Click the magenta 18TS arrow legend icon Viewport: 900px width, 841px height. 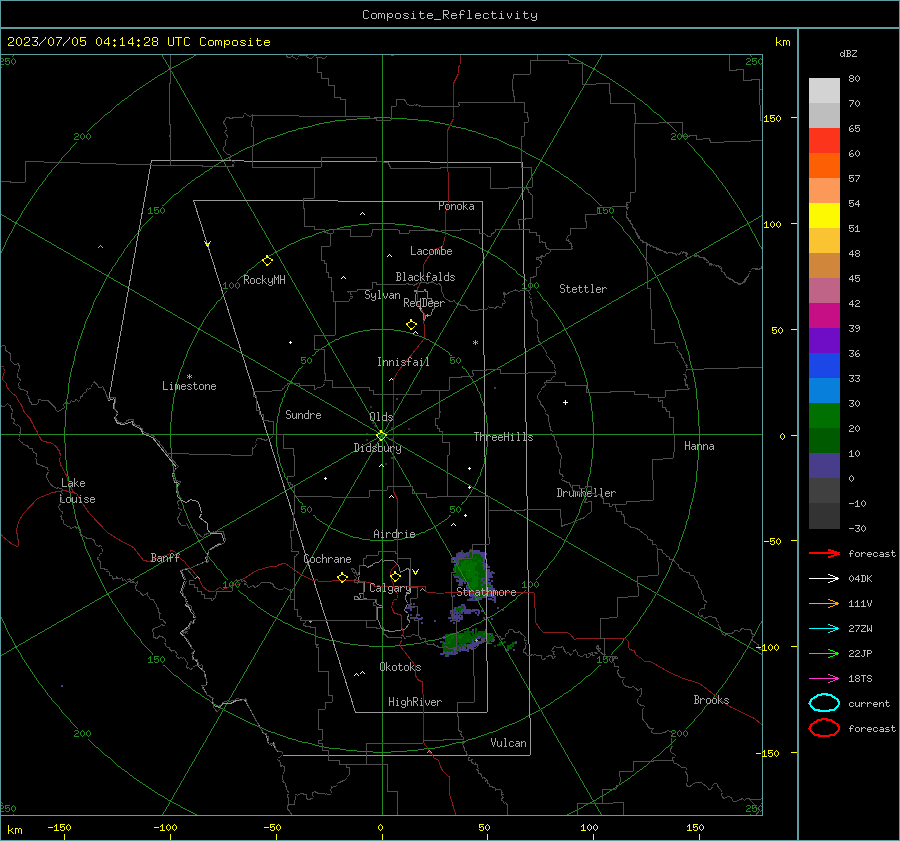[824, 679]
